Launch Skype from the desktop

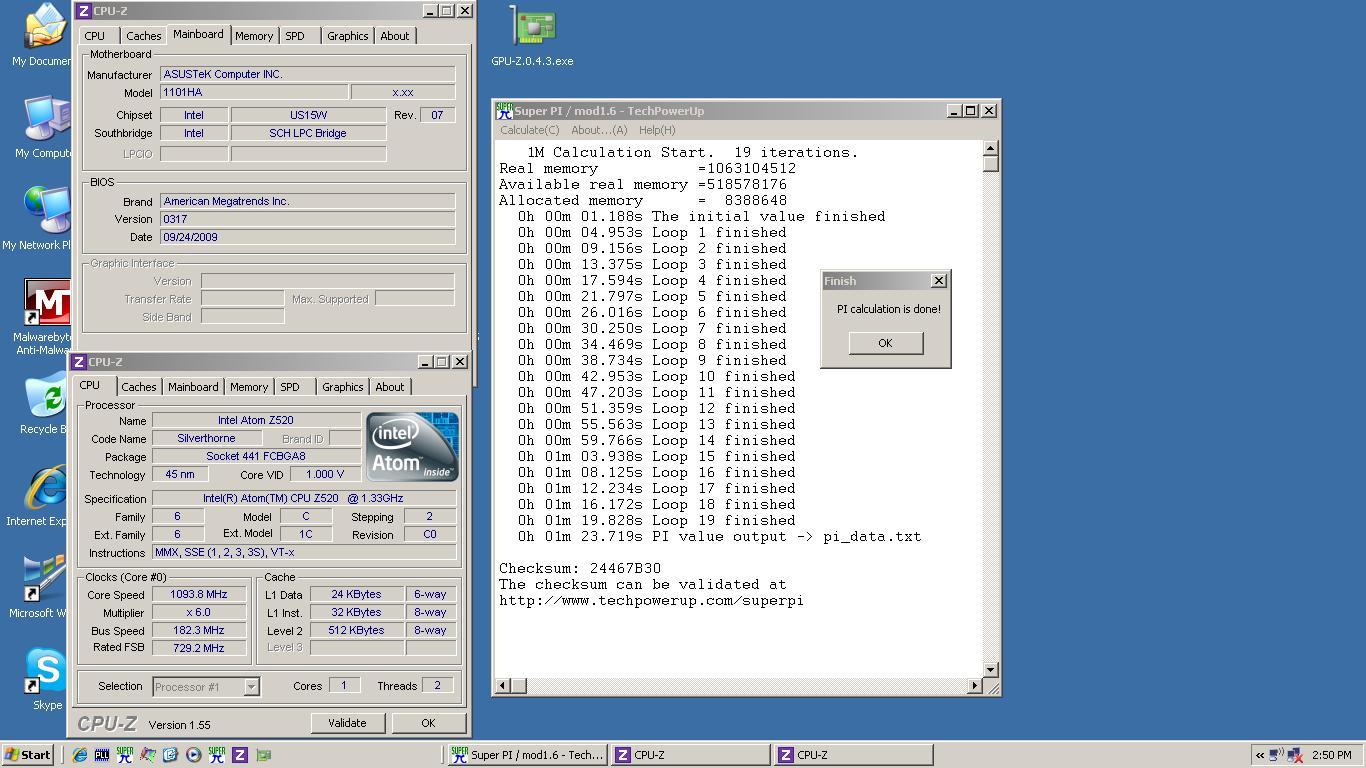click(46, 677)
